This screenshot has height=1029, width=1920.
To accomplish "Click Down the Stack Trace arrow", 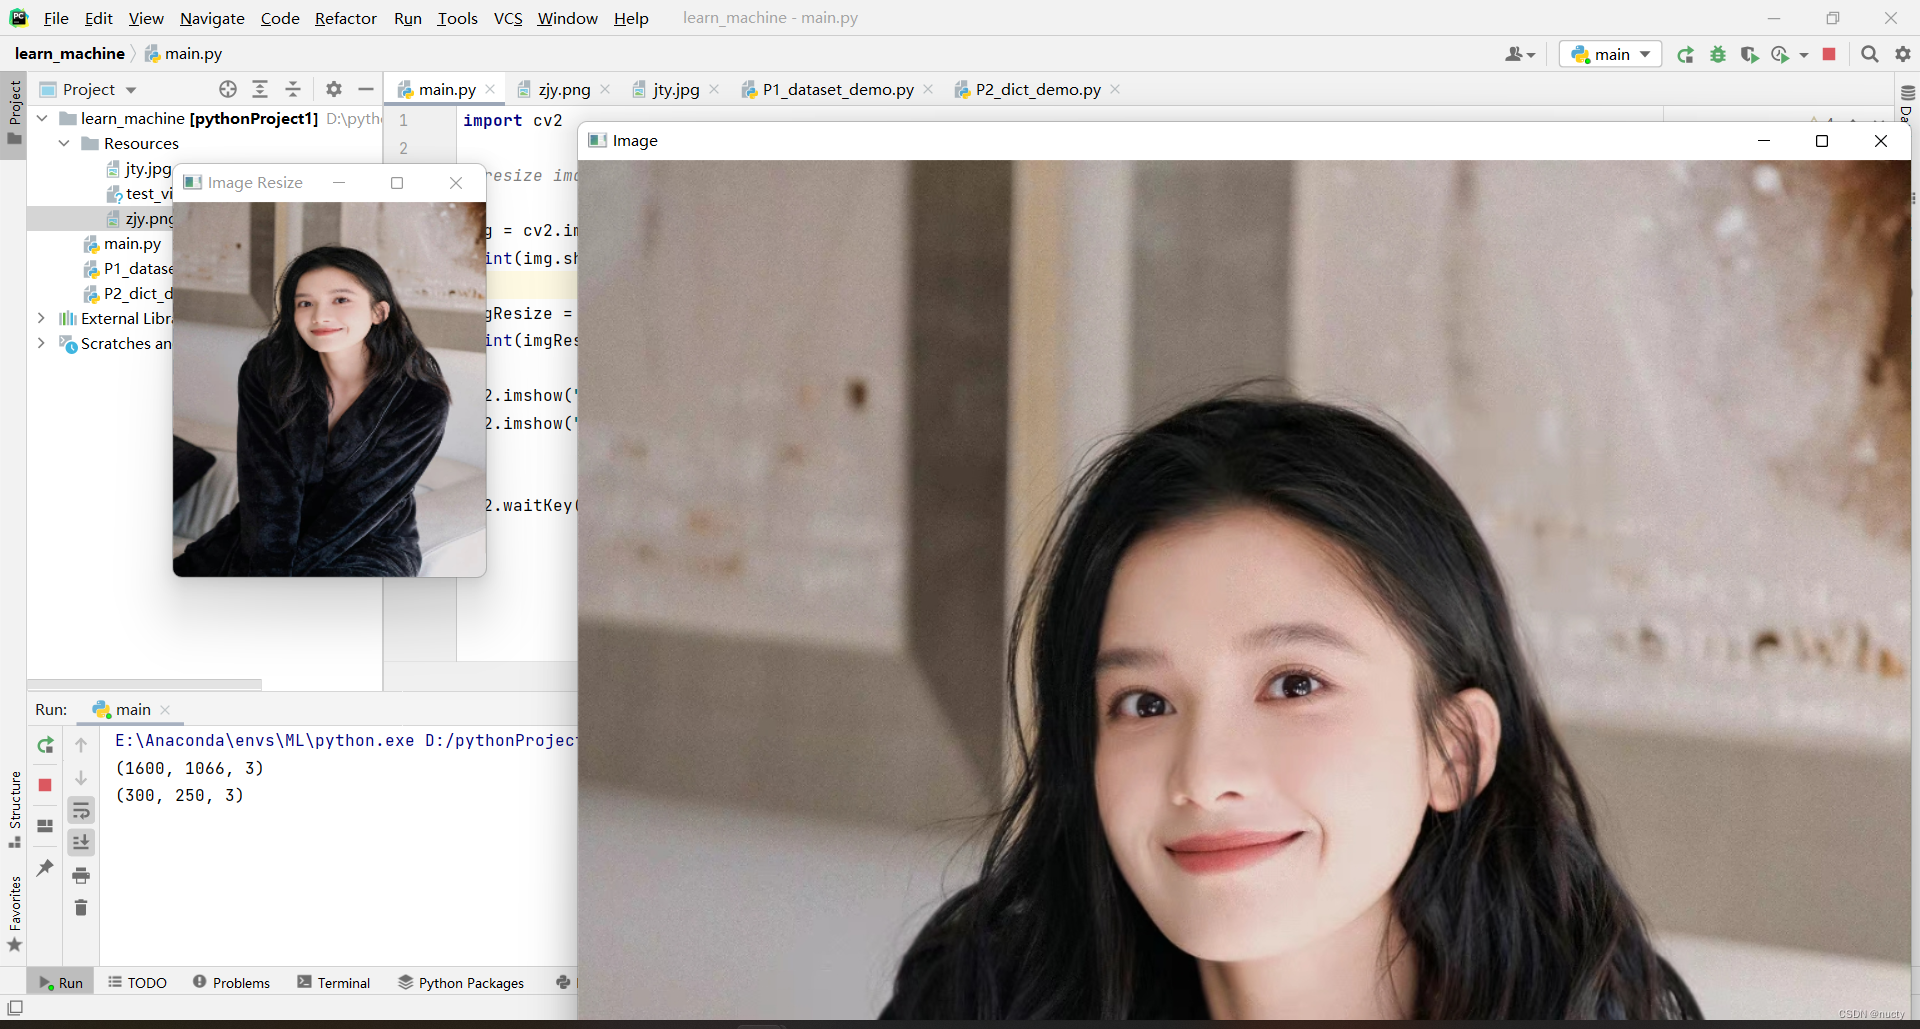I will tap(81, 778).
